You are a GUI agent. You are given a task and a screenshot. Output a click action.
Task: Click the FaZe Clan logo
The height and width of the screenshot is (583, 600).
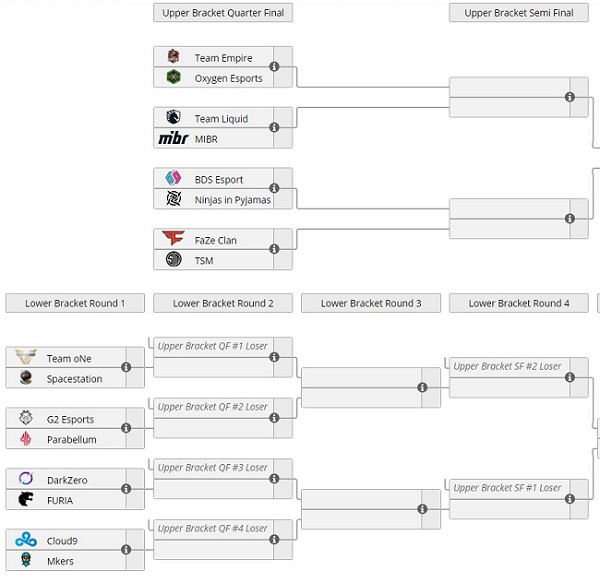point(173,238)
